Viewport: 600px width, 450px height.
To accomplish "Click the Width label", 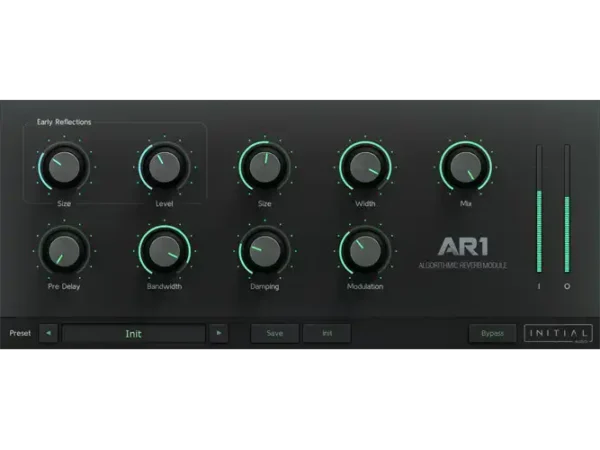I will [365, 204].
